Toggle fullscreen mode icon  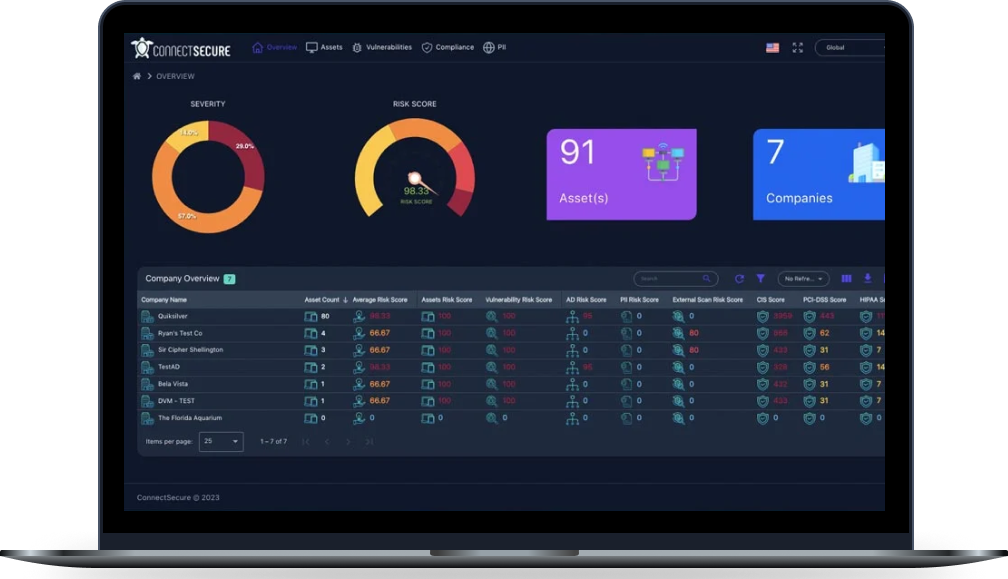(x=798, y=48)
